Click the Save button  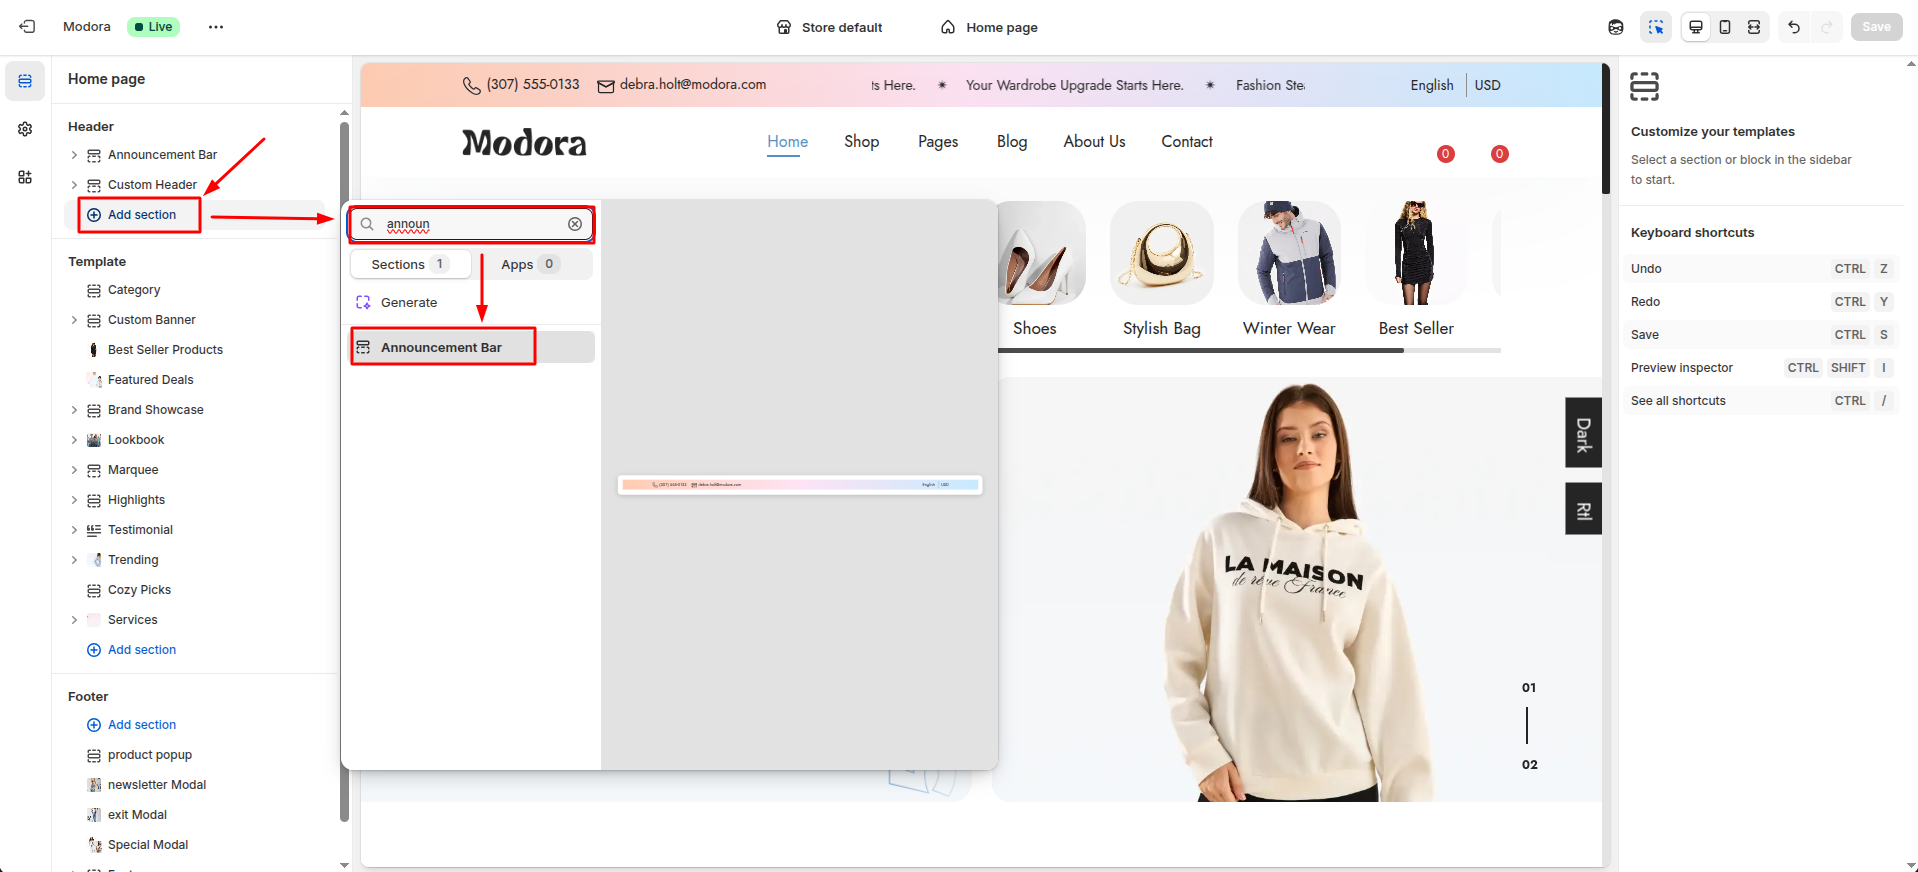pyautogui.click(x=1876, y=27)
